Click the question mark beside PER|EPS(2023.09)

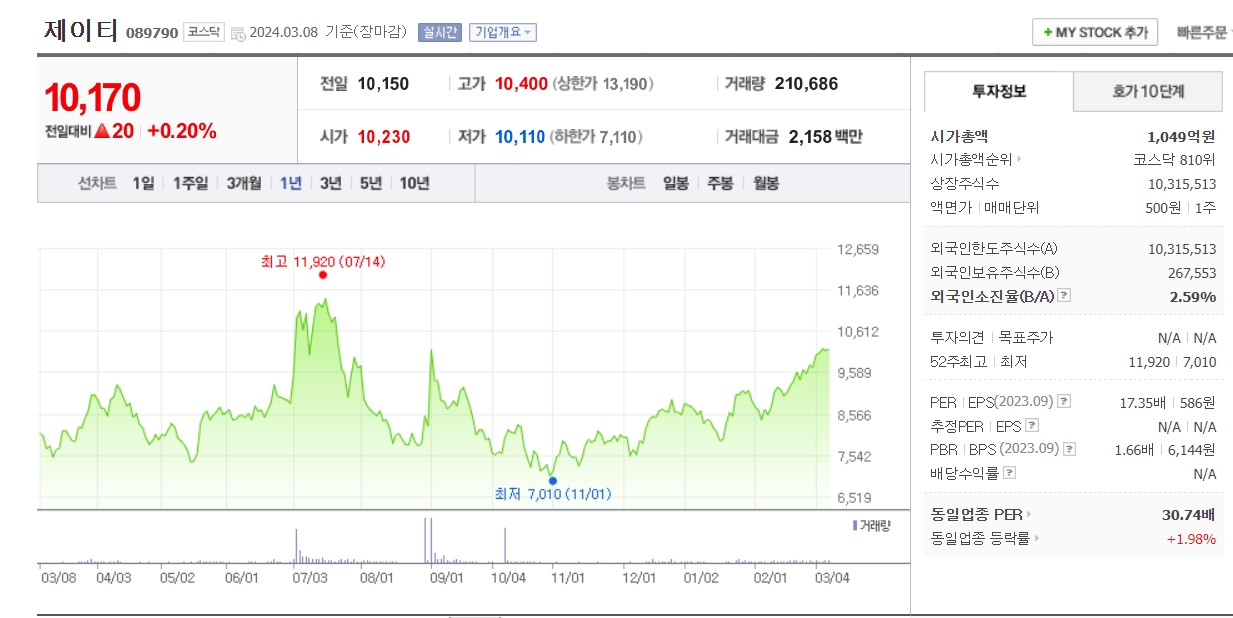click(1064, 402)
